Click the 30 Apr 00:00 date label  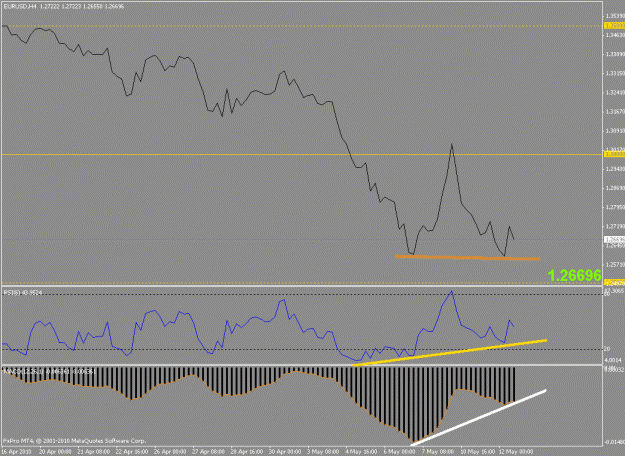(285, 452)
